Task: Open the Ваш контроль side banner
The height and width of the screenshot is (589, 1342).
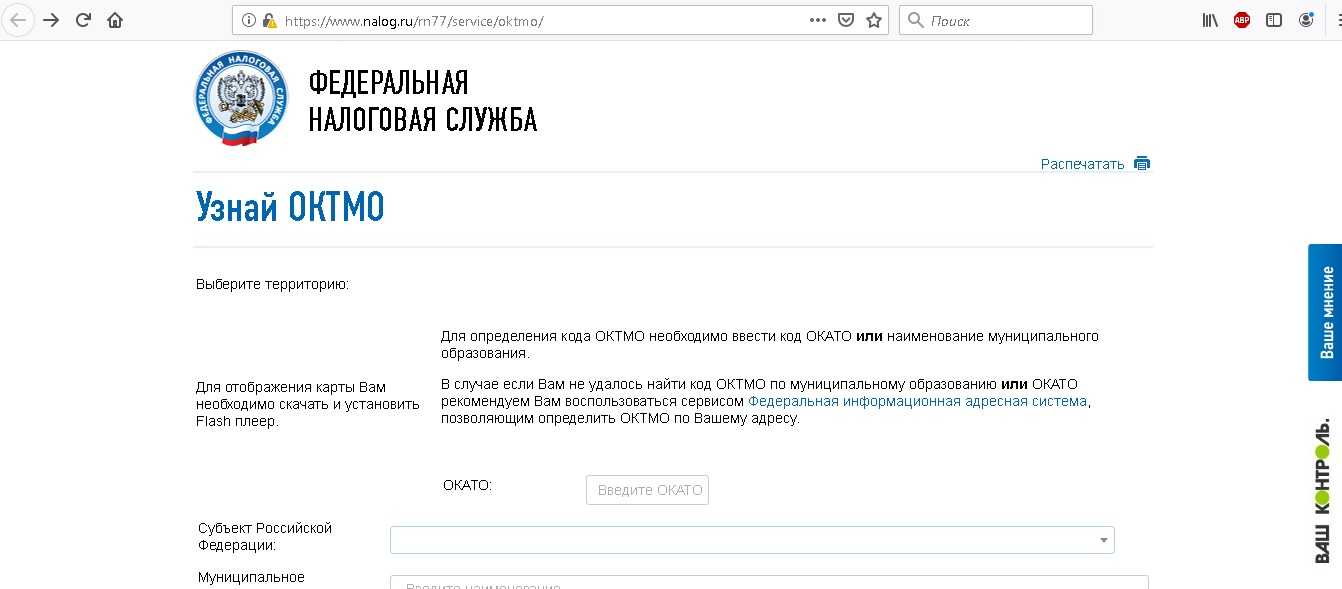Action: click(x=1322, y=491)
